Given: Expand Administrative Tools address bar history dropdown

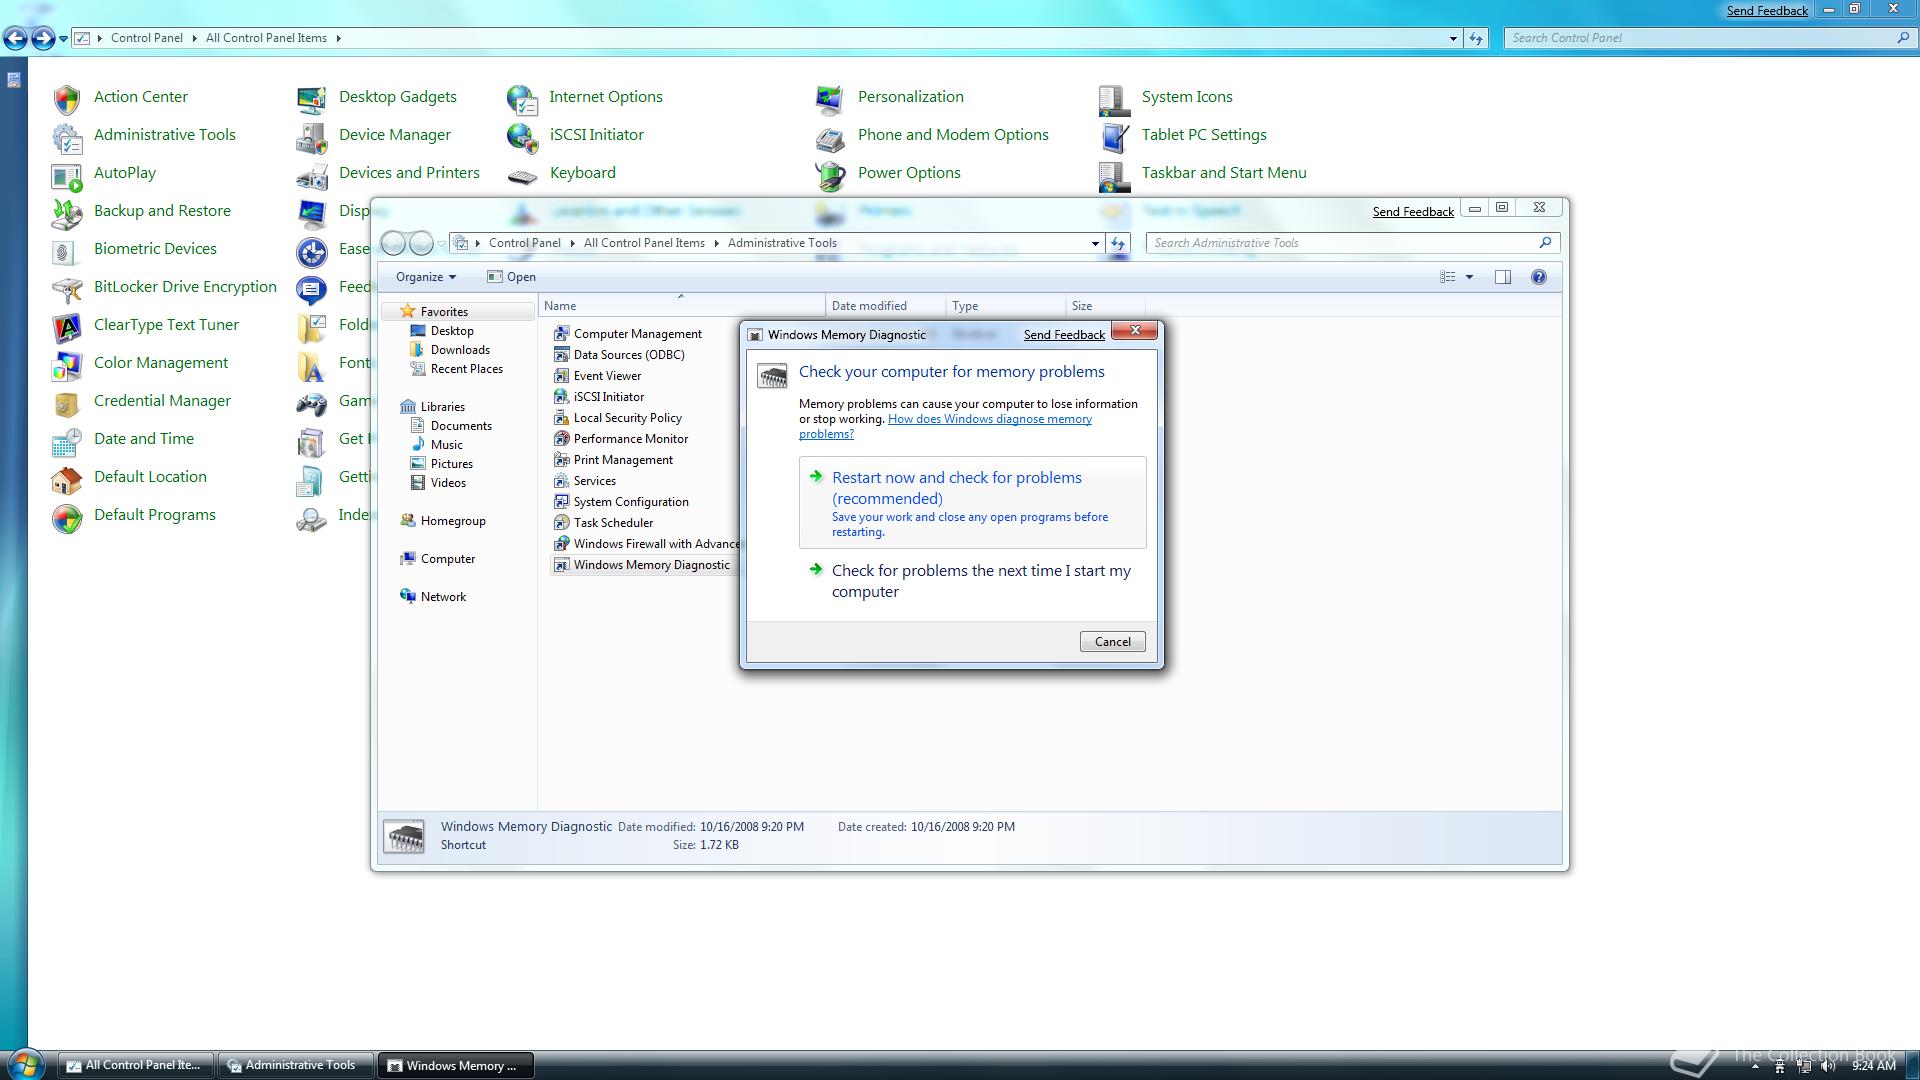Looking at the screenshot, I should (x=1095, y=243).
